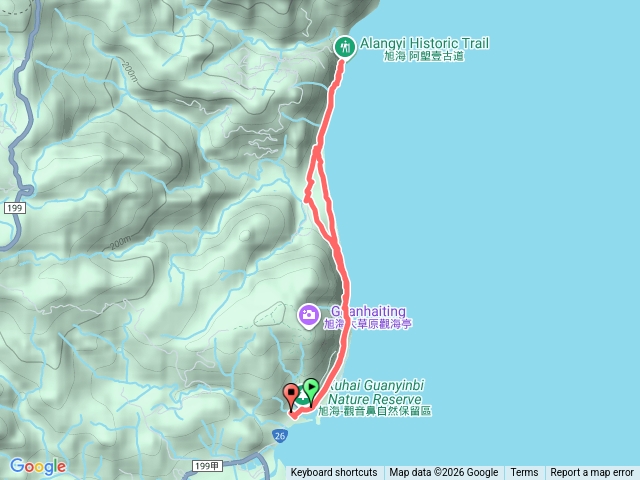Open the Guanhaiting camera marker
The width and height of the screenshot is (640, 480).
[309, 316]
